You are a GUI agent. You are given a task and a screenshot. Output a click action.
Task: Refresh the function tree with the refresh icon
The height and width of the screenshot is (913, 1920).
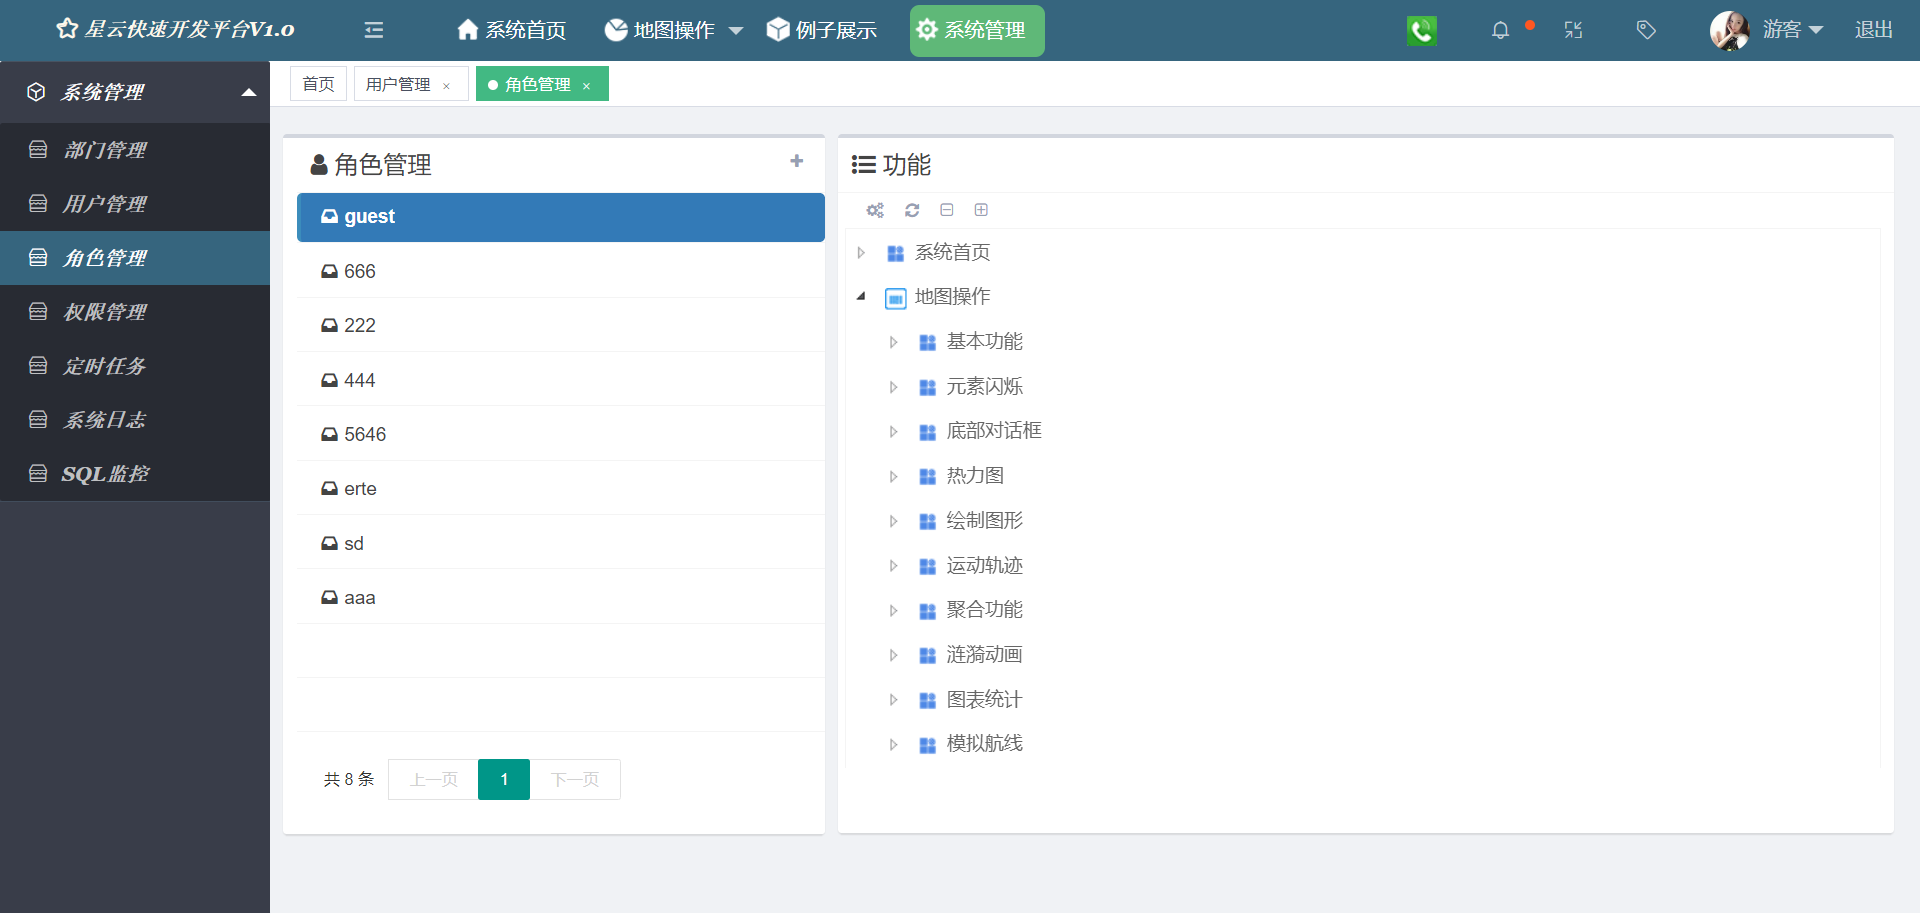click(x=911, y=210)
